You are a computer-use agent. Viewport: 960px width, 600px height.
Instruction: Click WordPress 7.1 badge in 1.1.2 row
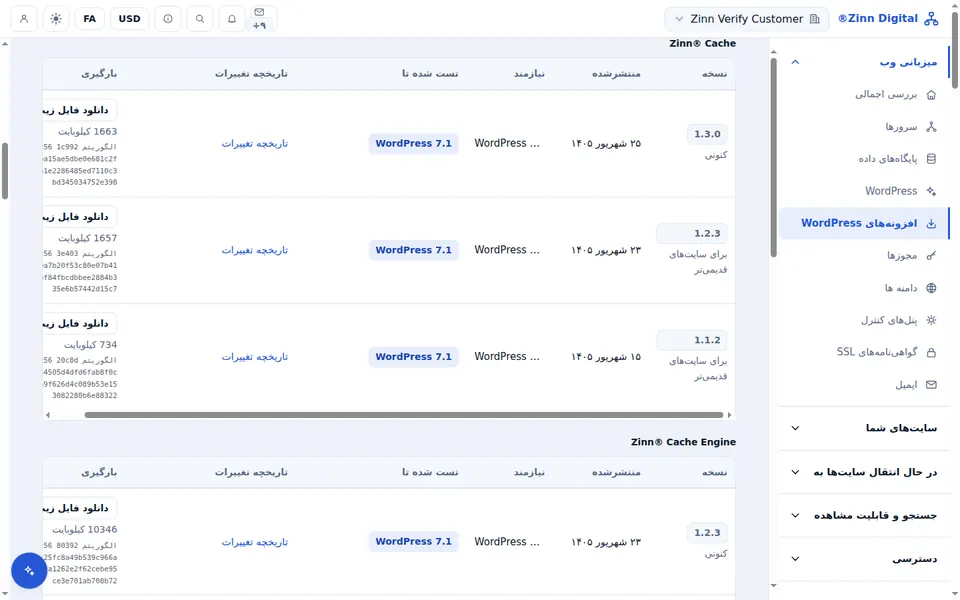click(413, 357)
